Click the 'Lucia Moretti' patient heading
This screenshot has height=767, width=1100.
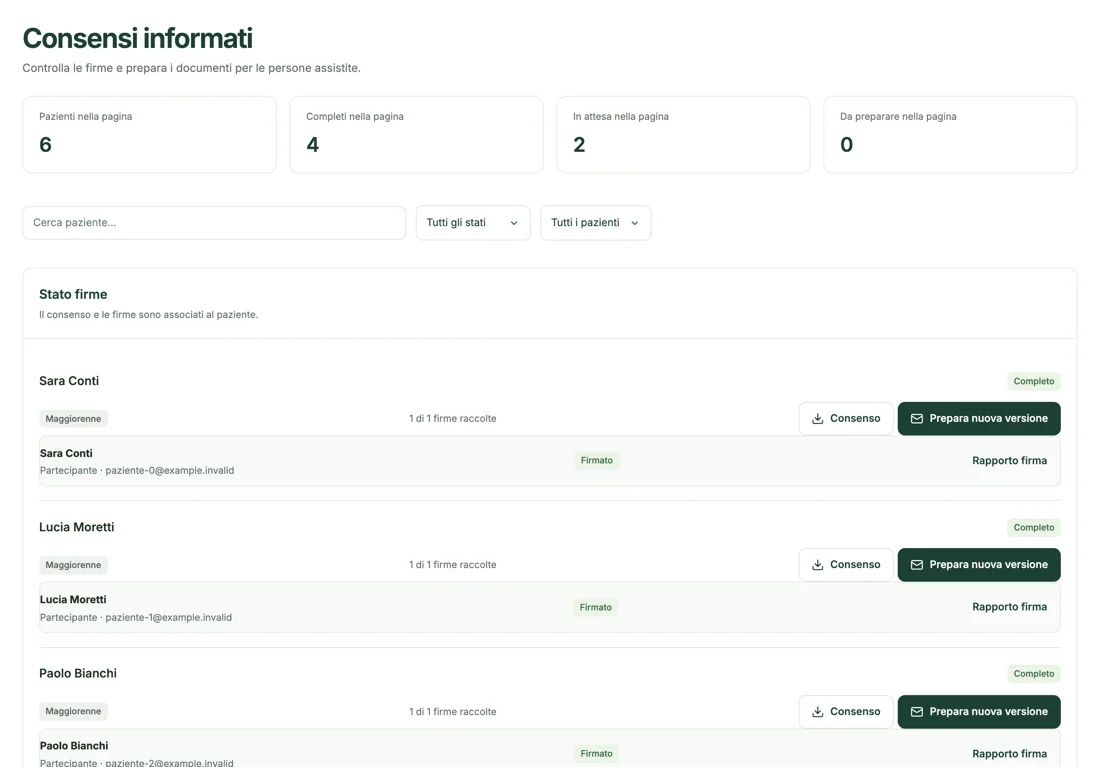coord(76,527)
